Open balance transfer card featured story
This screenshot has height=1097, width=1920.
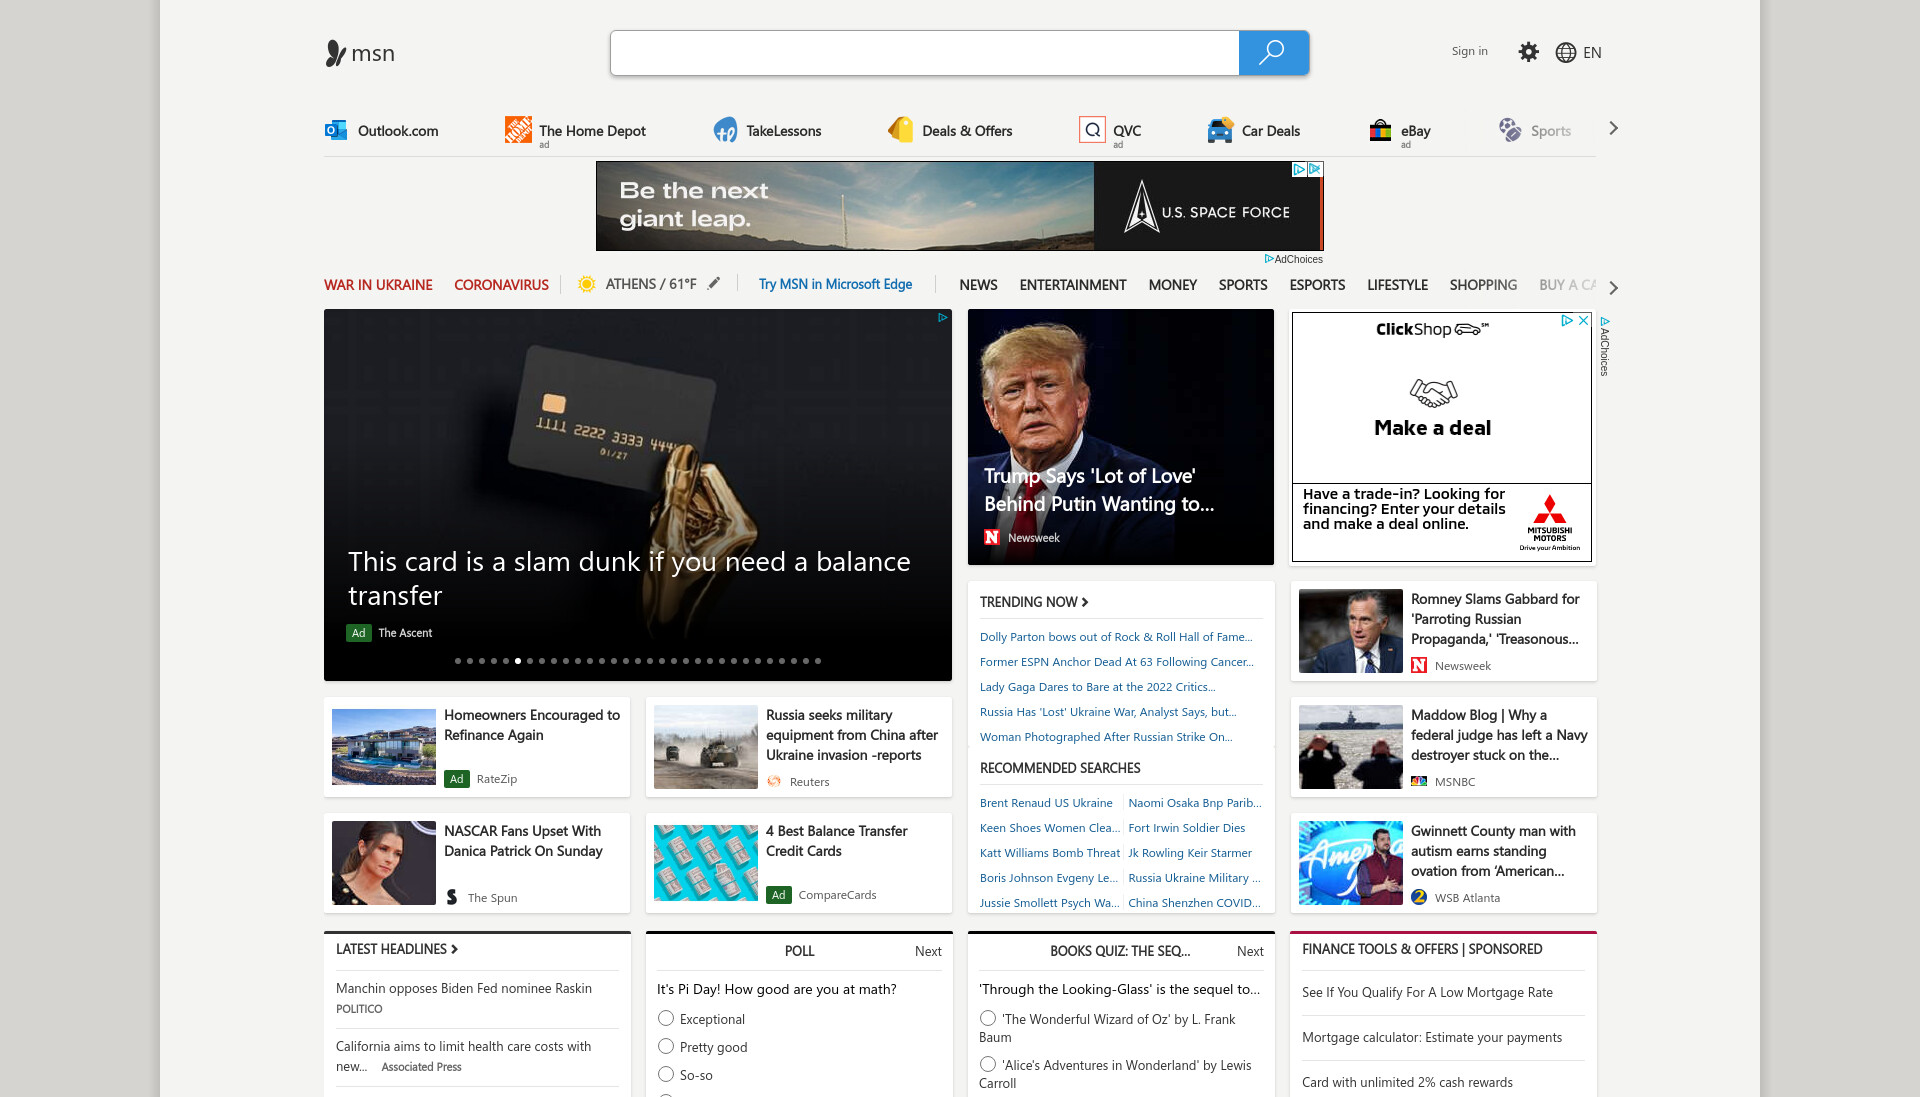pyautogui.click(x=638, y=495)
